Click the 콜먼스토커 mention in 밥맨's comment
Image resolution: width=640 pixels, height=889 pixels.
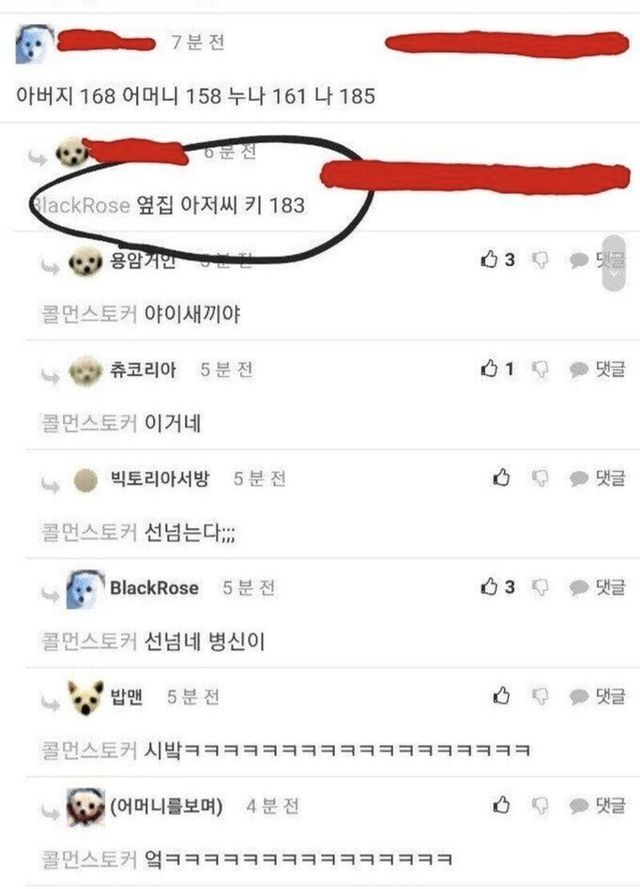(90, 750)
